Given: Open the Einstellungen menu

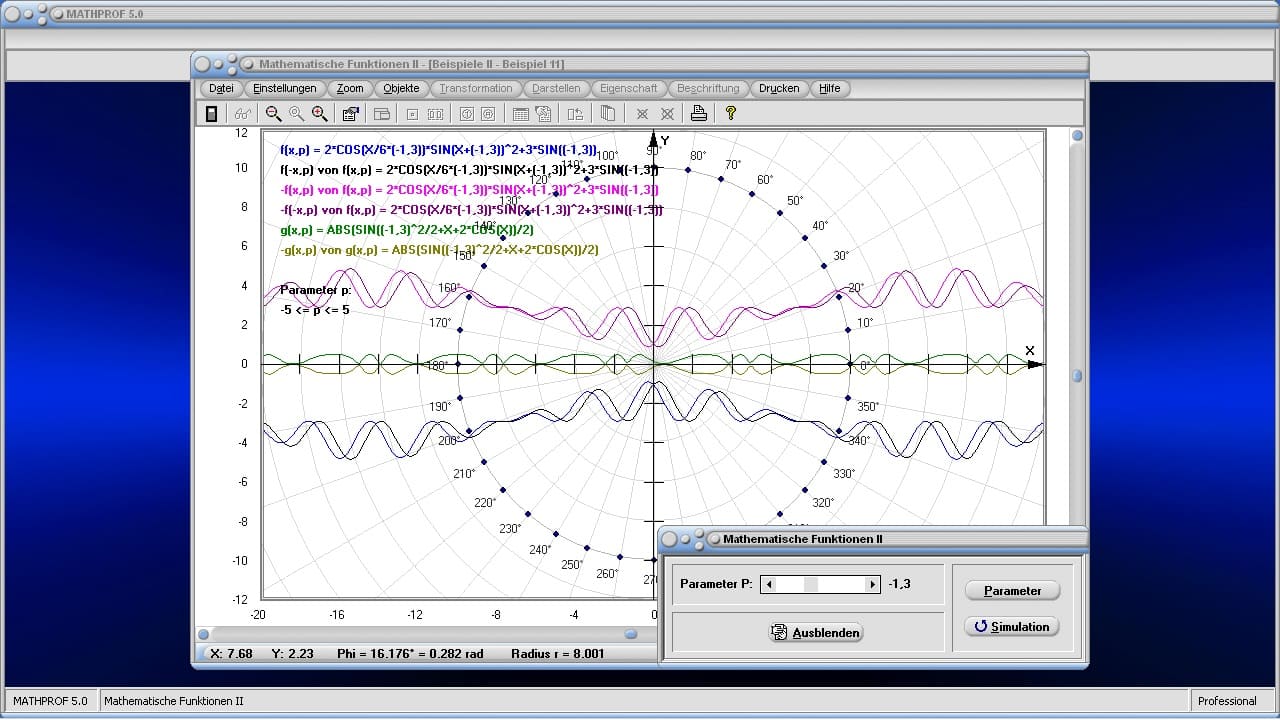Looking at the screenshot, I should tap(284, 88).
